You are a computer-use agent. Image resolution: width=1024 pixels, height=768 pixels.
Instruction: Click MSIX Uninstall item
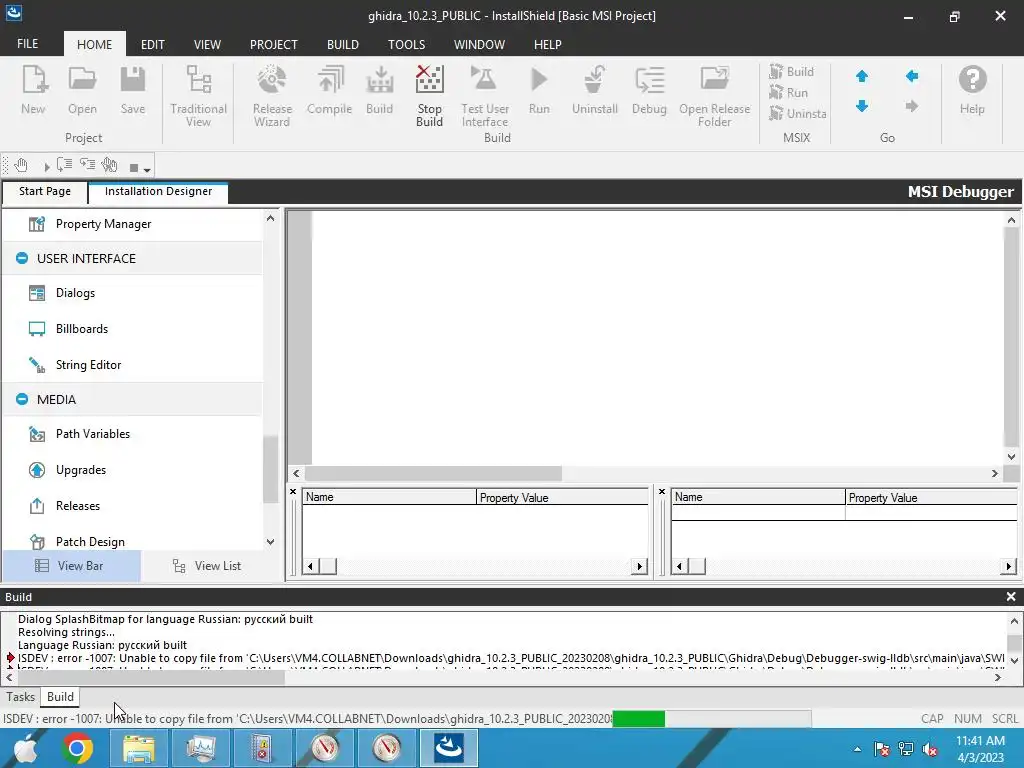click(x=797, y=114)
